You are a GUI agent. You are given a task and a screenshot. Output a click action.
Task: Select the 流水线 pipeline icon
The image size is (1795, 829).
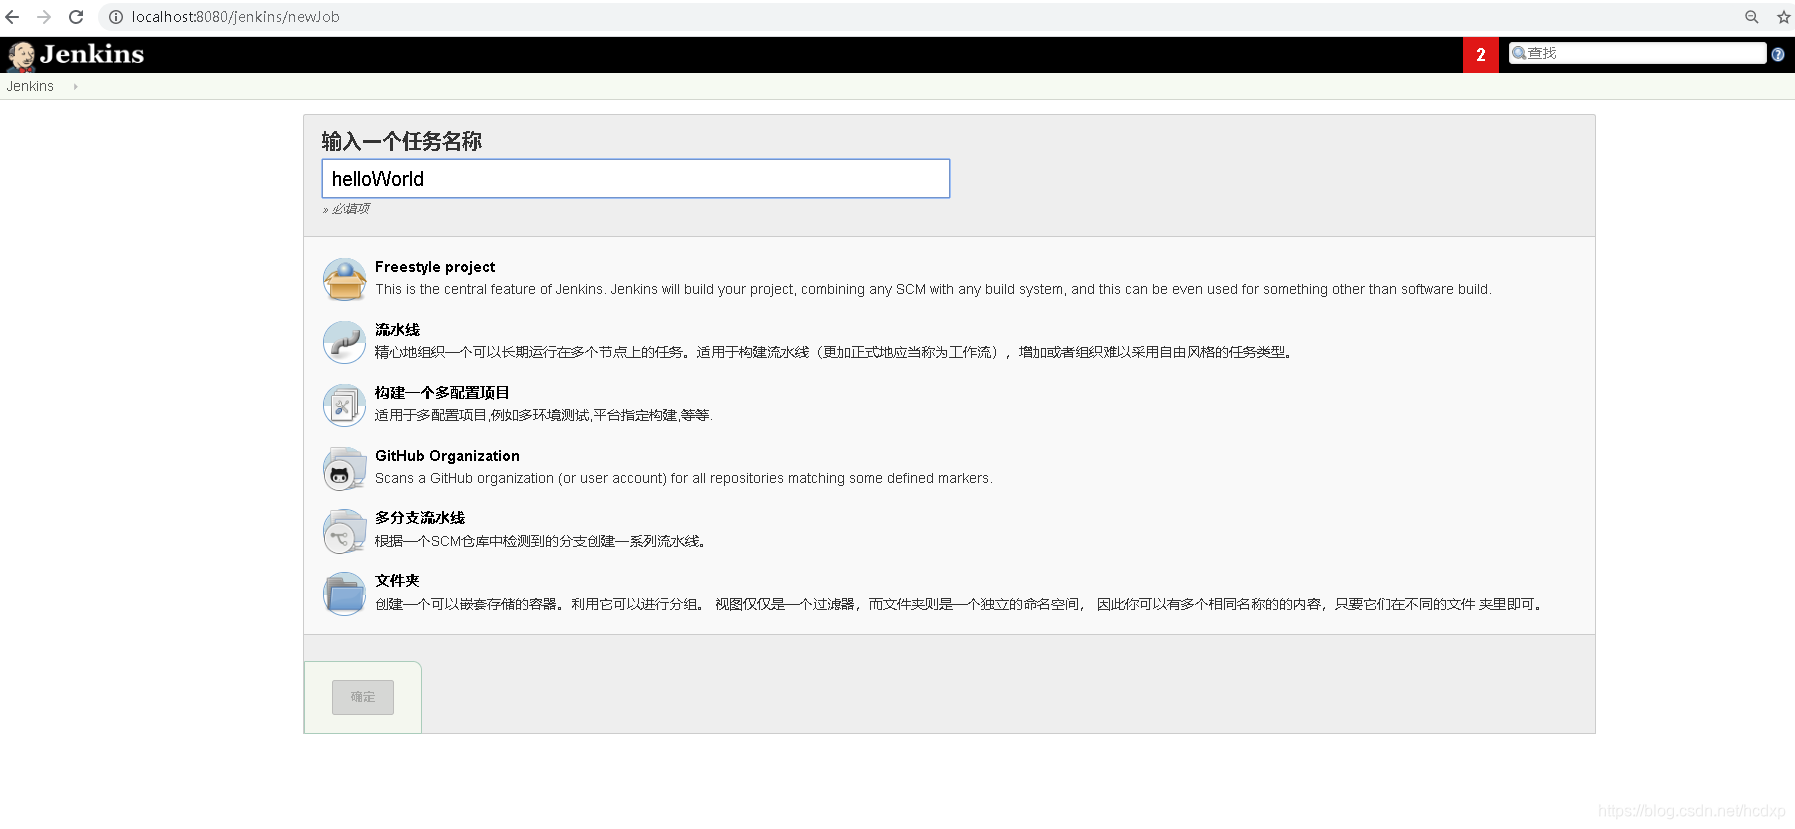(345, 342)
